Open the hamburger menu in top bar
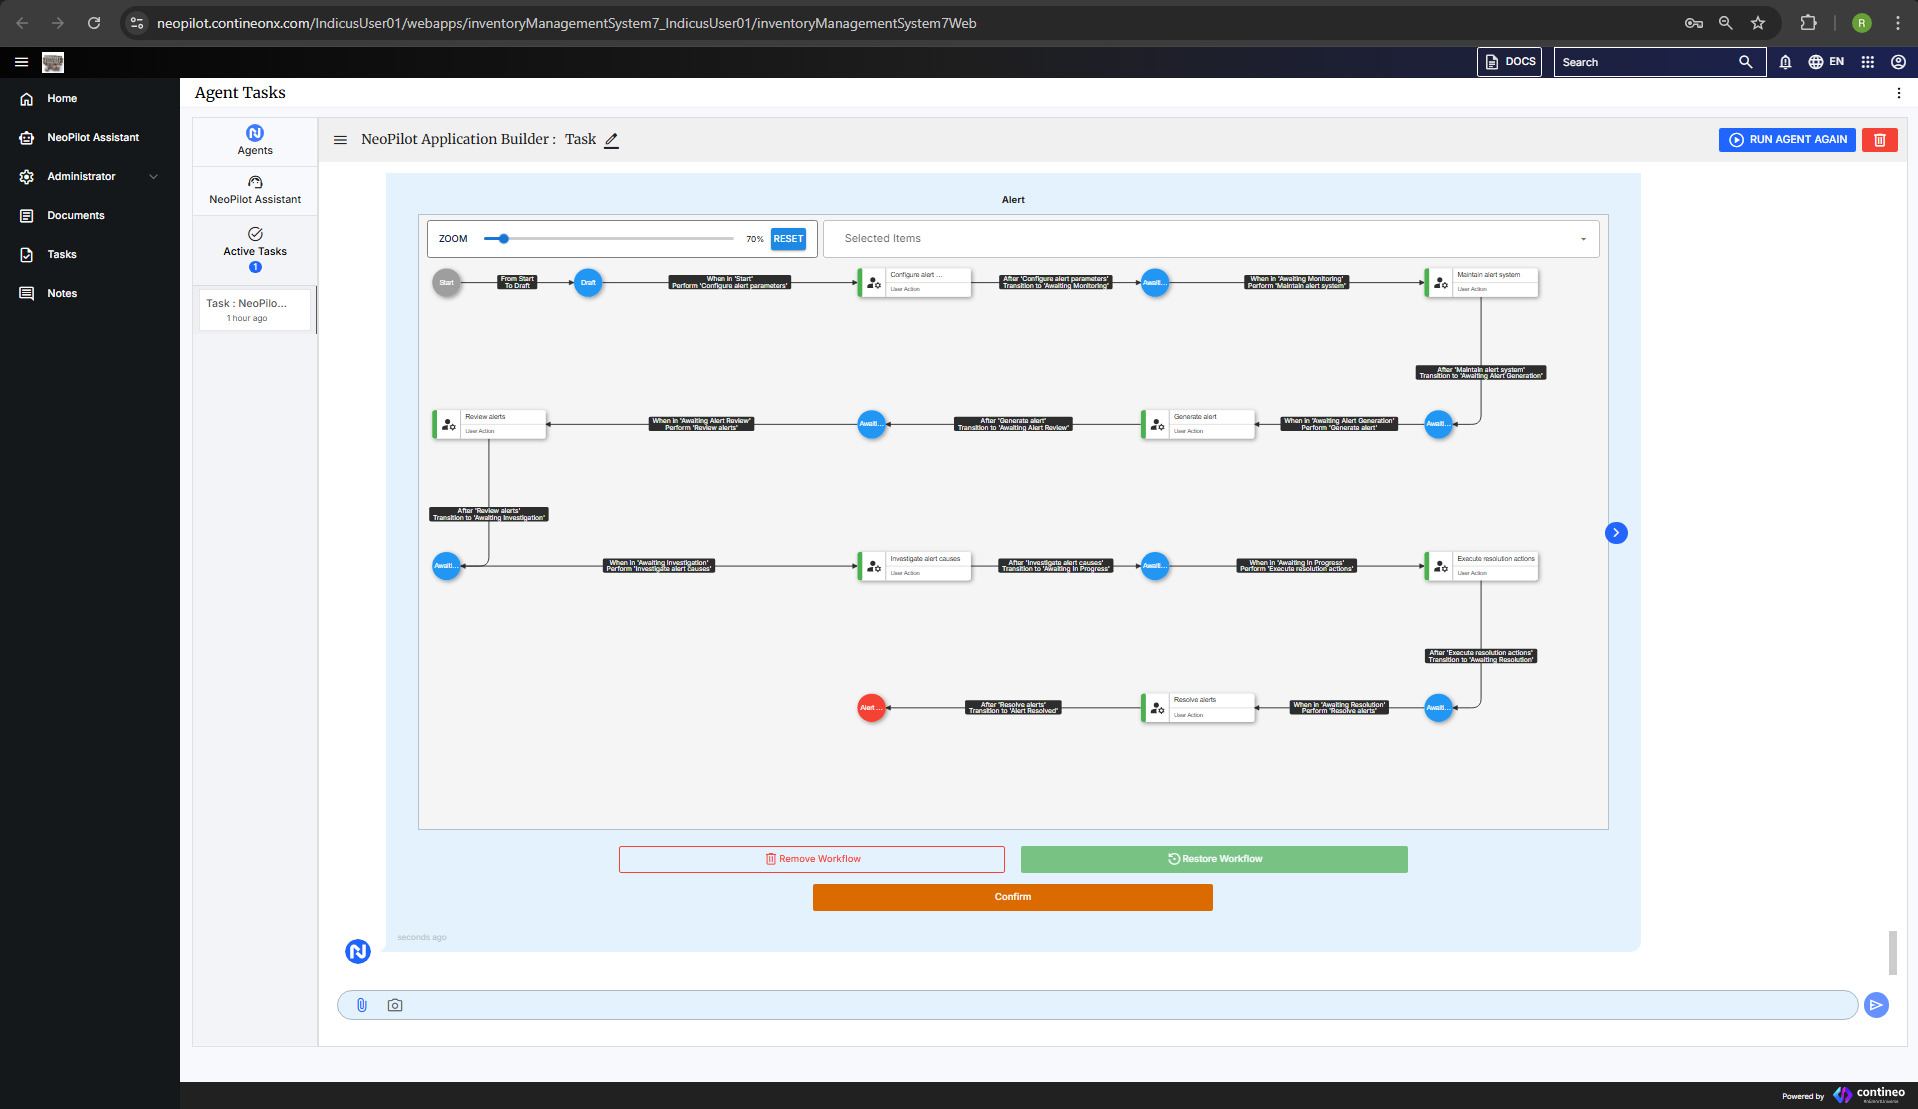The image size is (1918, 1109). point(21,62)
